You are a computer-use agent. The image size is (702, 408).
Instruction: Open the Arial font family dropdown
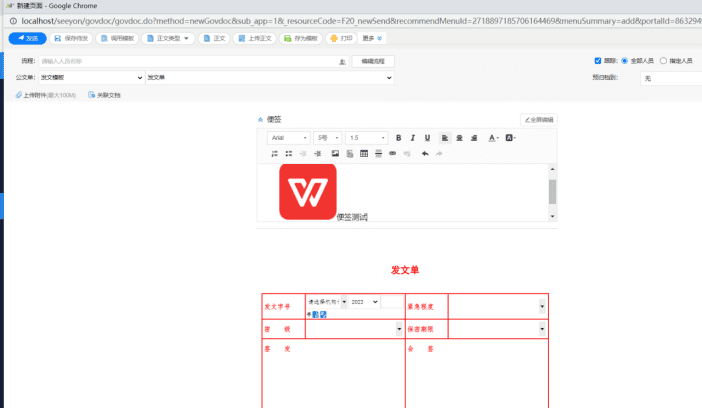(289, 138)
